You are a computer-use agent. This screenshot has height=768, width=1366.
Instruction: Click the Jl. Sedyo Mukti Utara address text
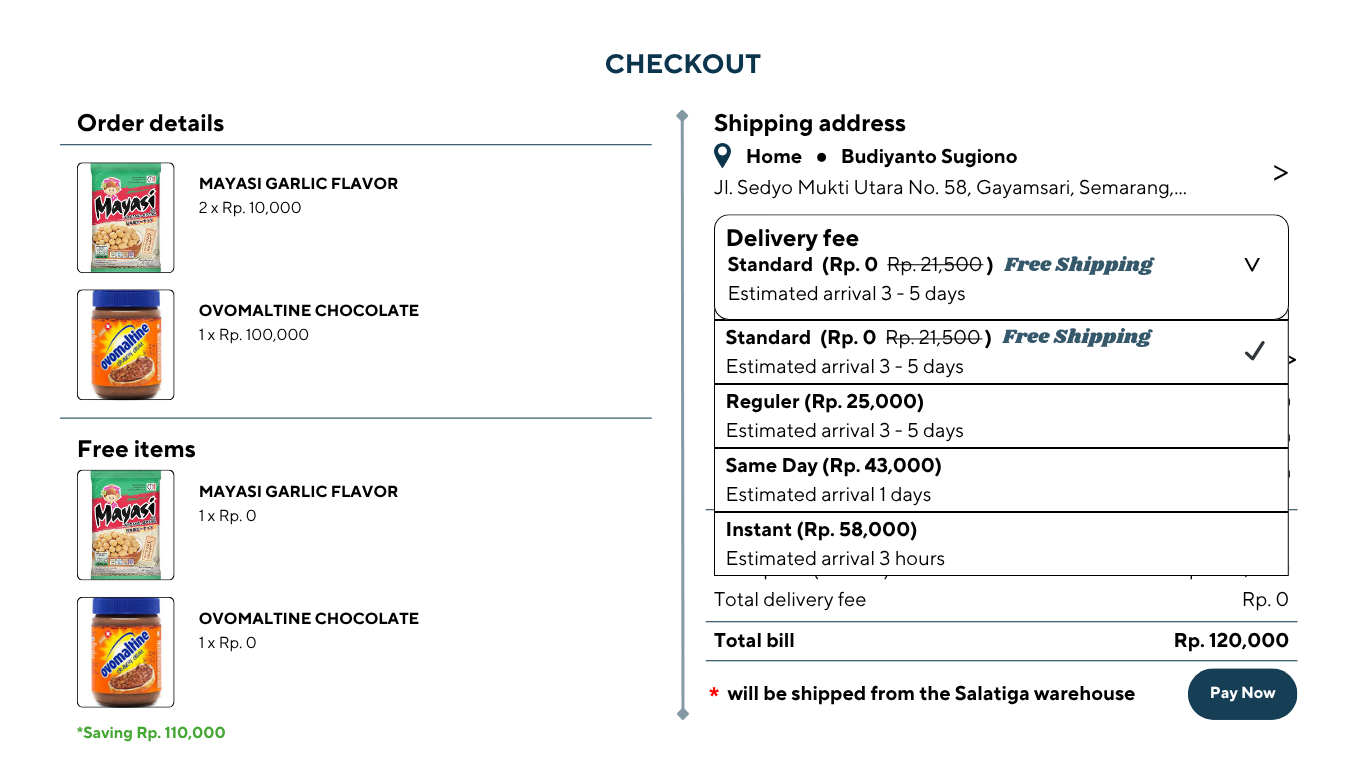coord(950,188)
